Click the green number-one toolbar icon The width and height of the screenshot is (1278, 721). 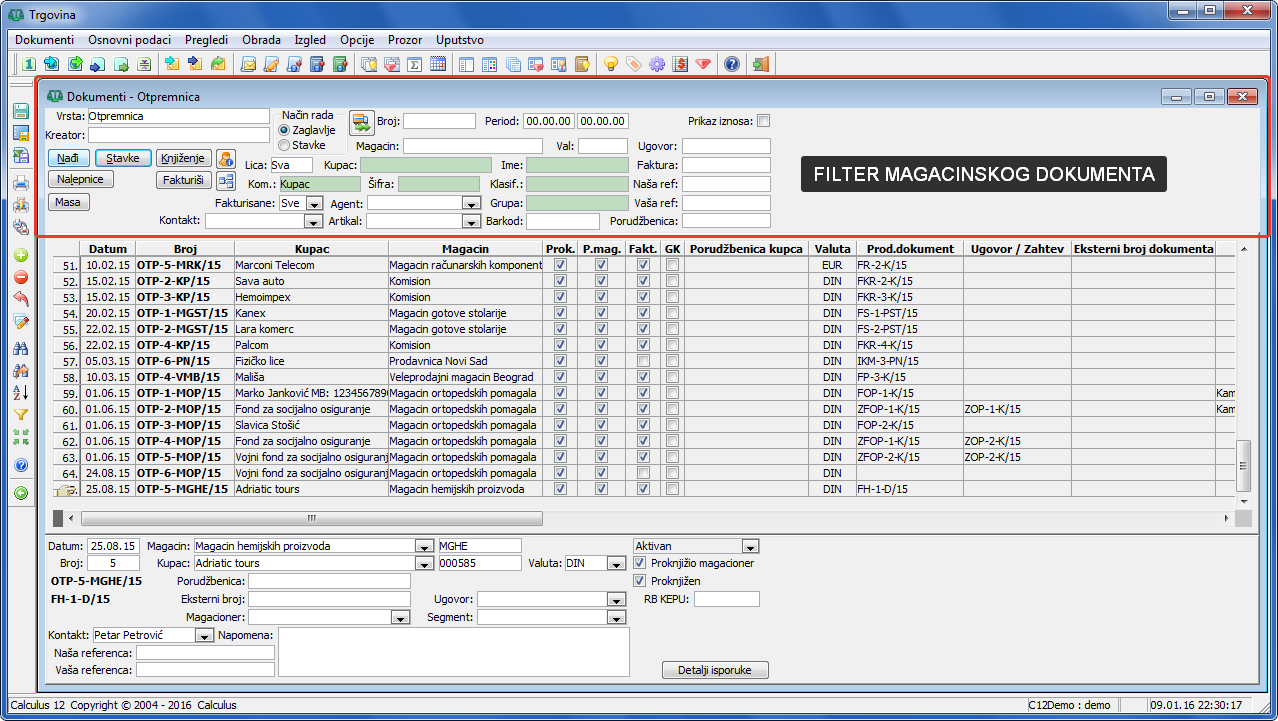point(29,64)
